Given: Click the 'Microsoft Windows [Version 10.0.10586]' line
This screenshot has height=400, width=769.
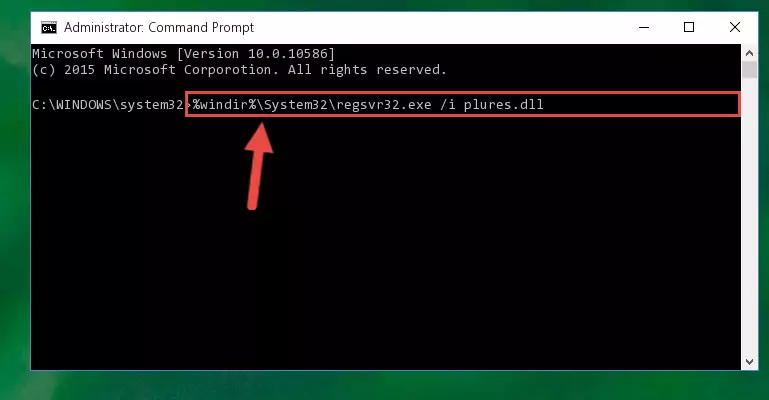Looking at the screenshot, I should pos(183,53).
